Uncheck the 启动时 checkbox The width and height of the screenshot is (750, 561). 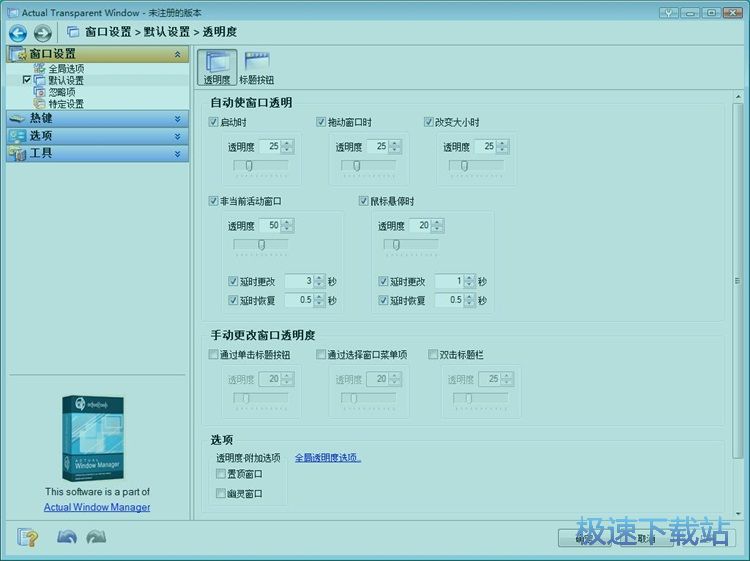213,122
